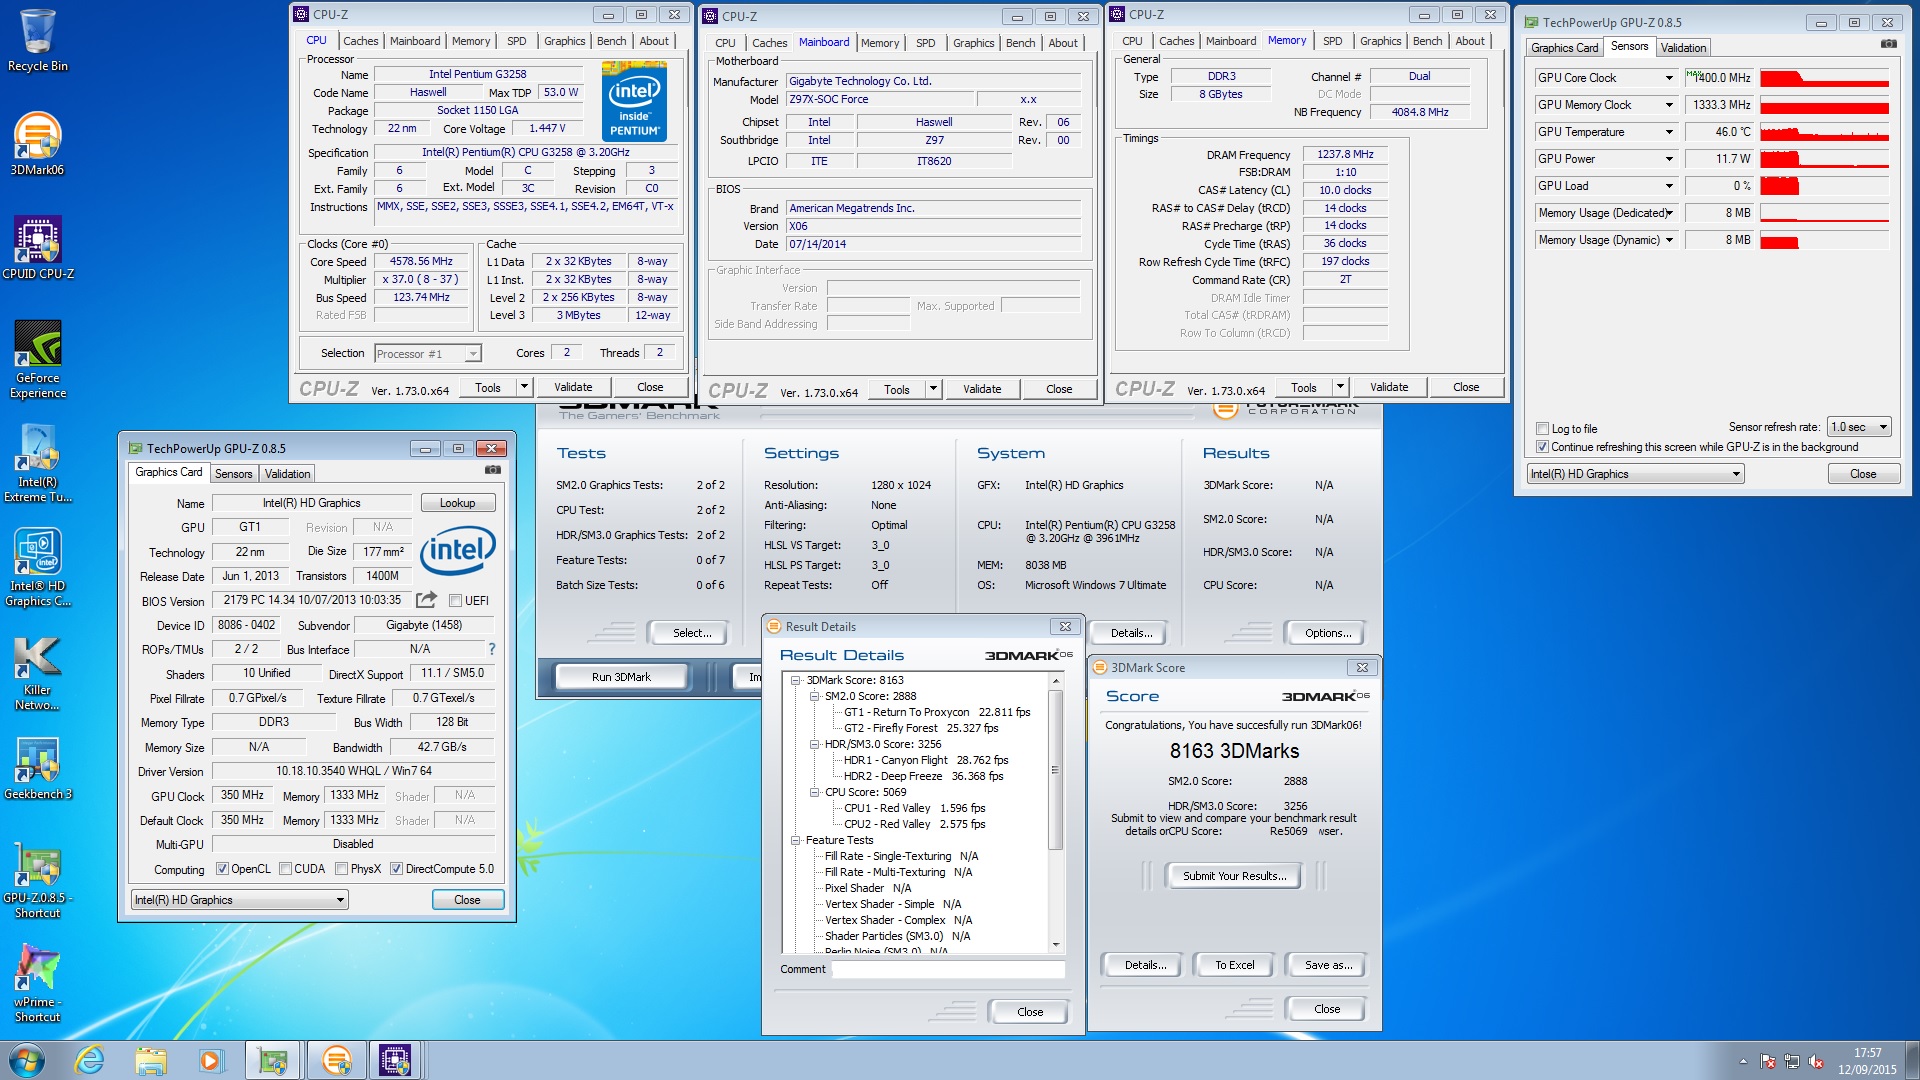Image resolution: width=1920 pixels, height=1080 pixels.
Task: Click the volume tray icon
Action: tap(1816, 1061)
